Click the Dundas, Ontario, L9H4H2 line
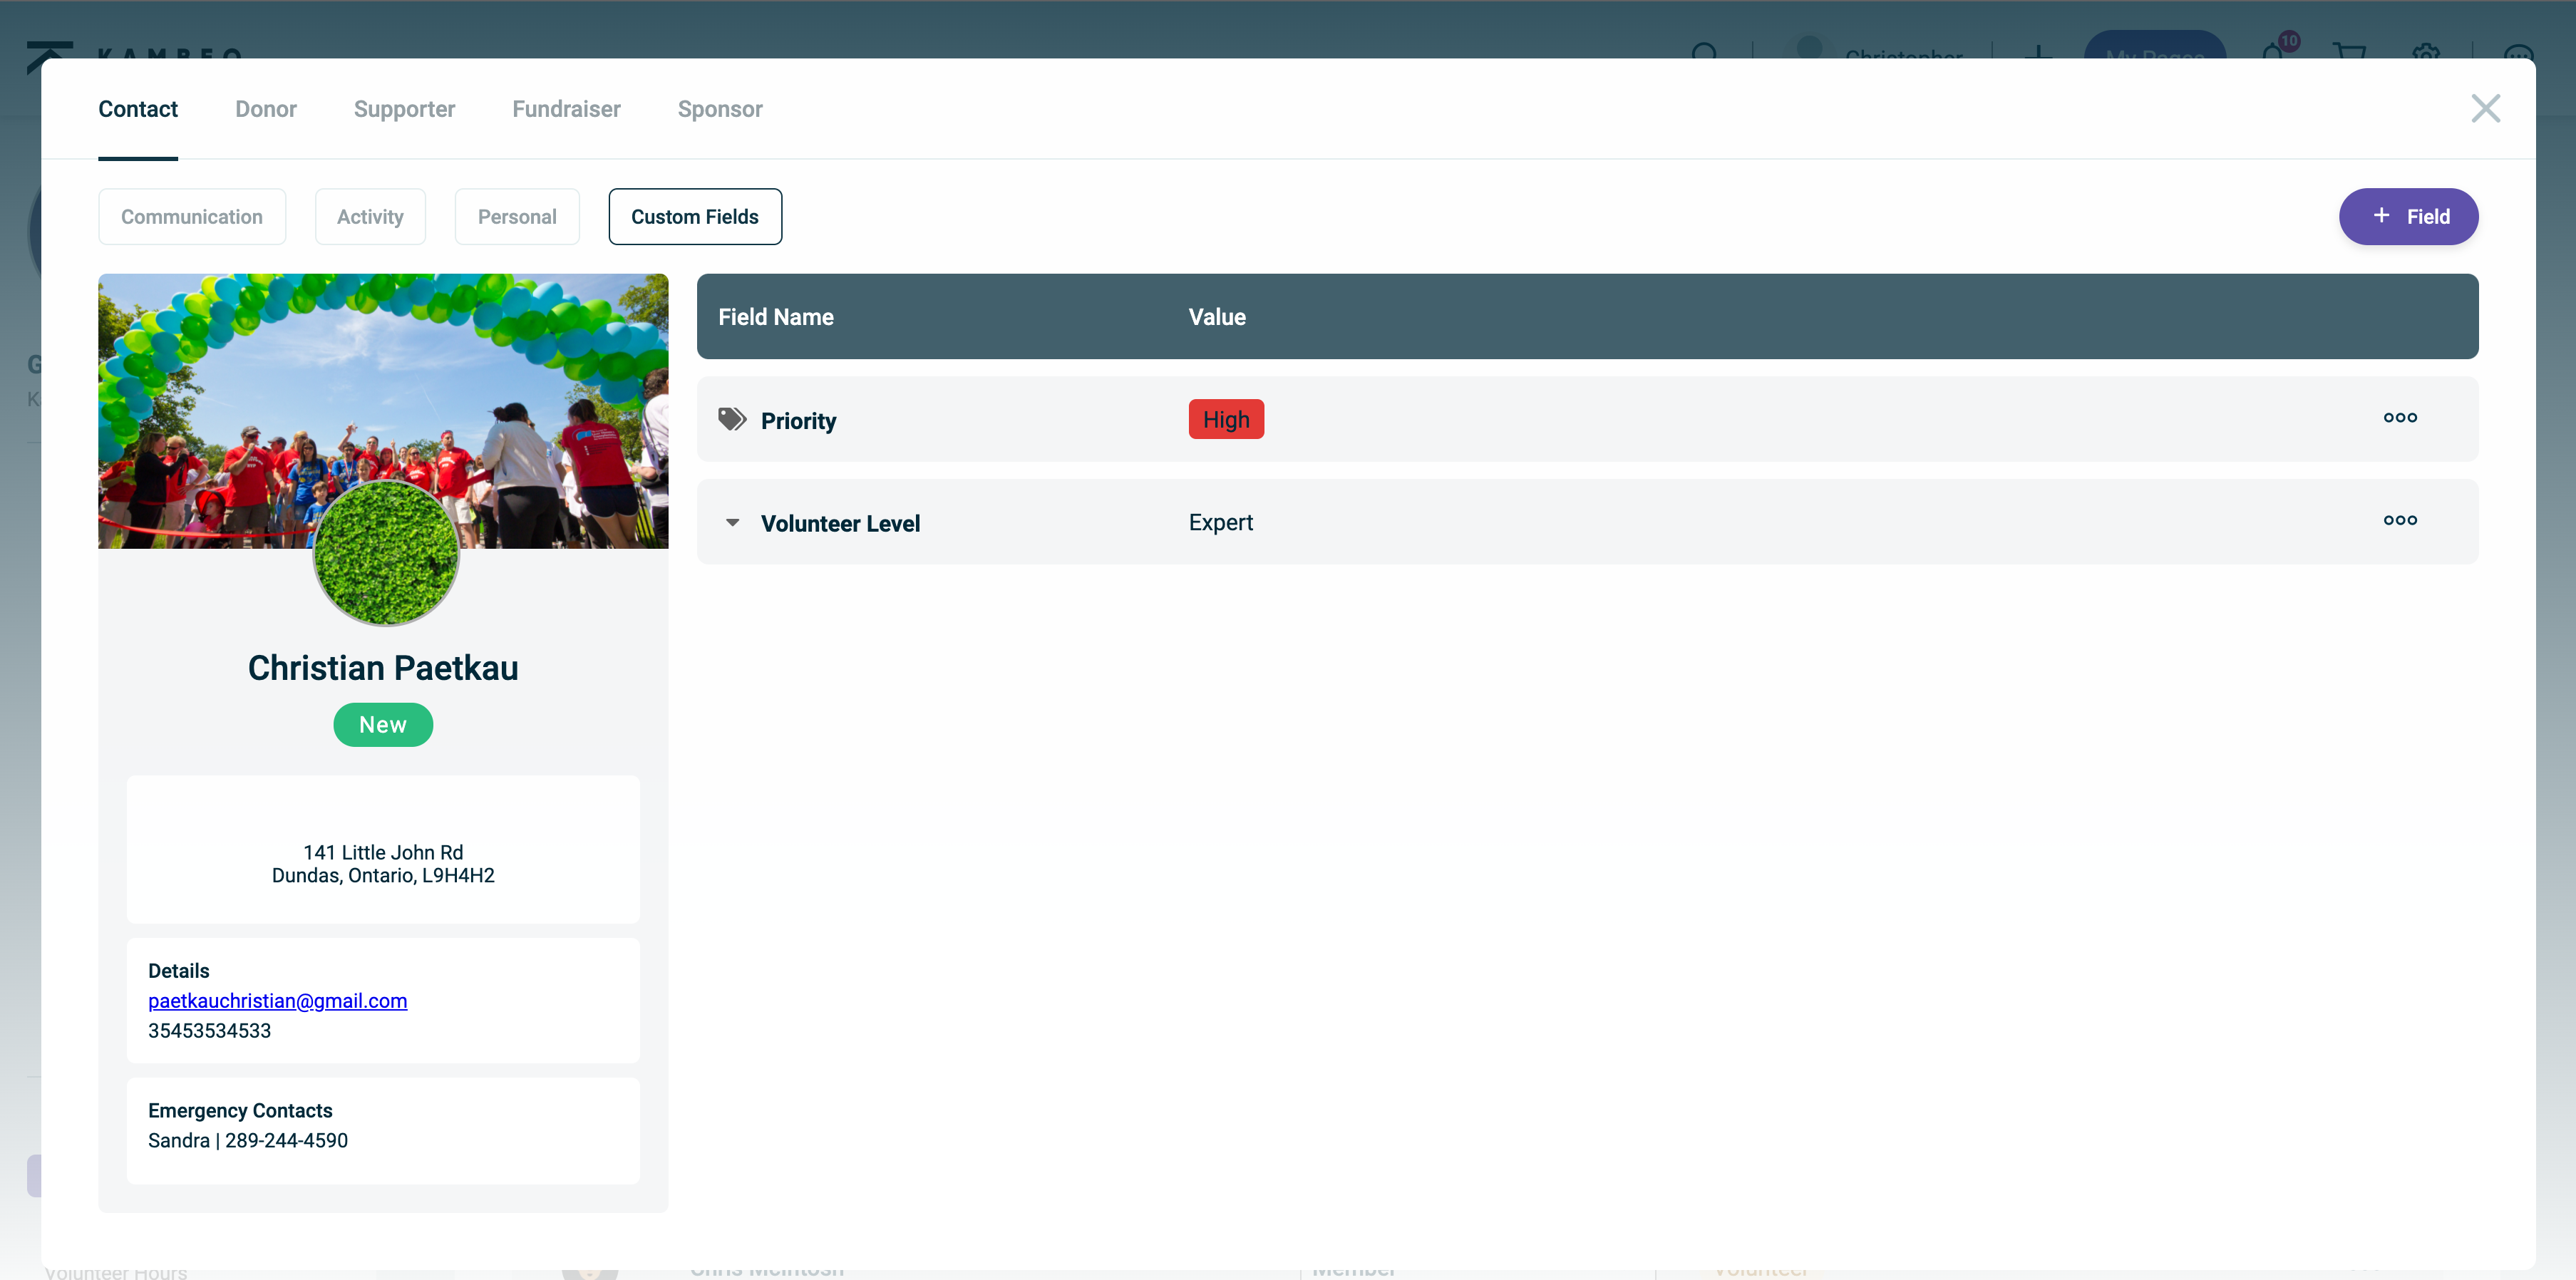 (383, 875)
